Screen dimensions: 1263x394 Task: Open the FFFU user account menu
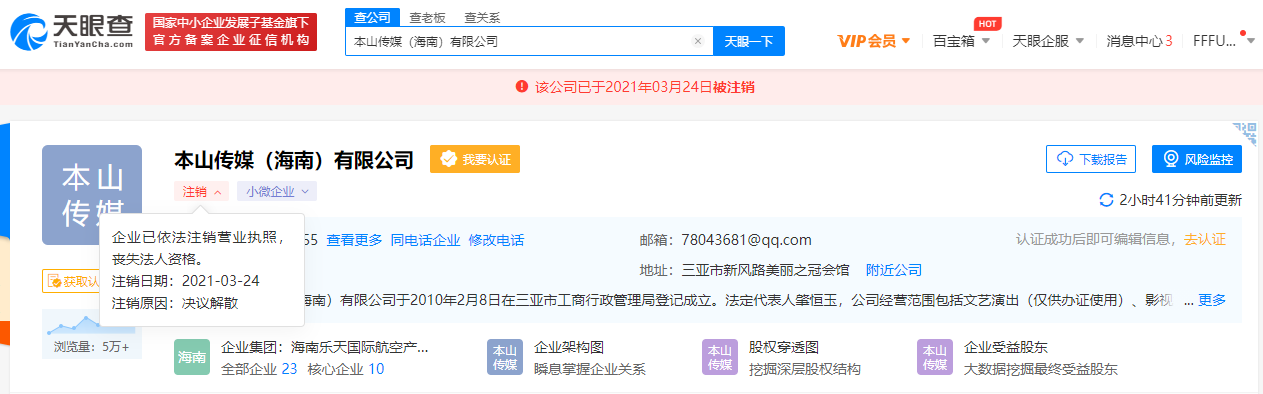click(x=1223, y=41)
